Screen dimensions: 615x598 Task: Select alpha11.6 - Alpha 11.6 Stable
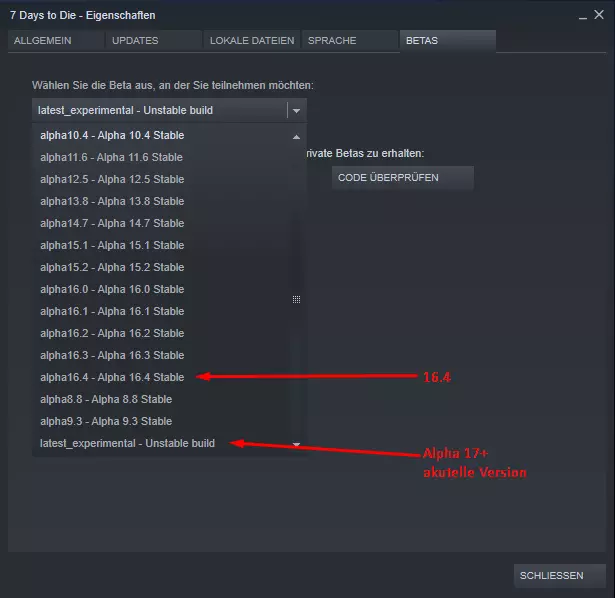click(162, 157)
